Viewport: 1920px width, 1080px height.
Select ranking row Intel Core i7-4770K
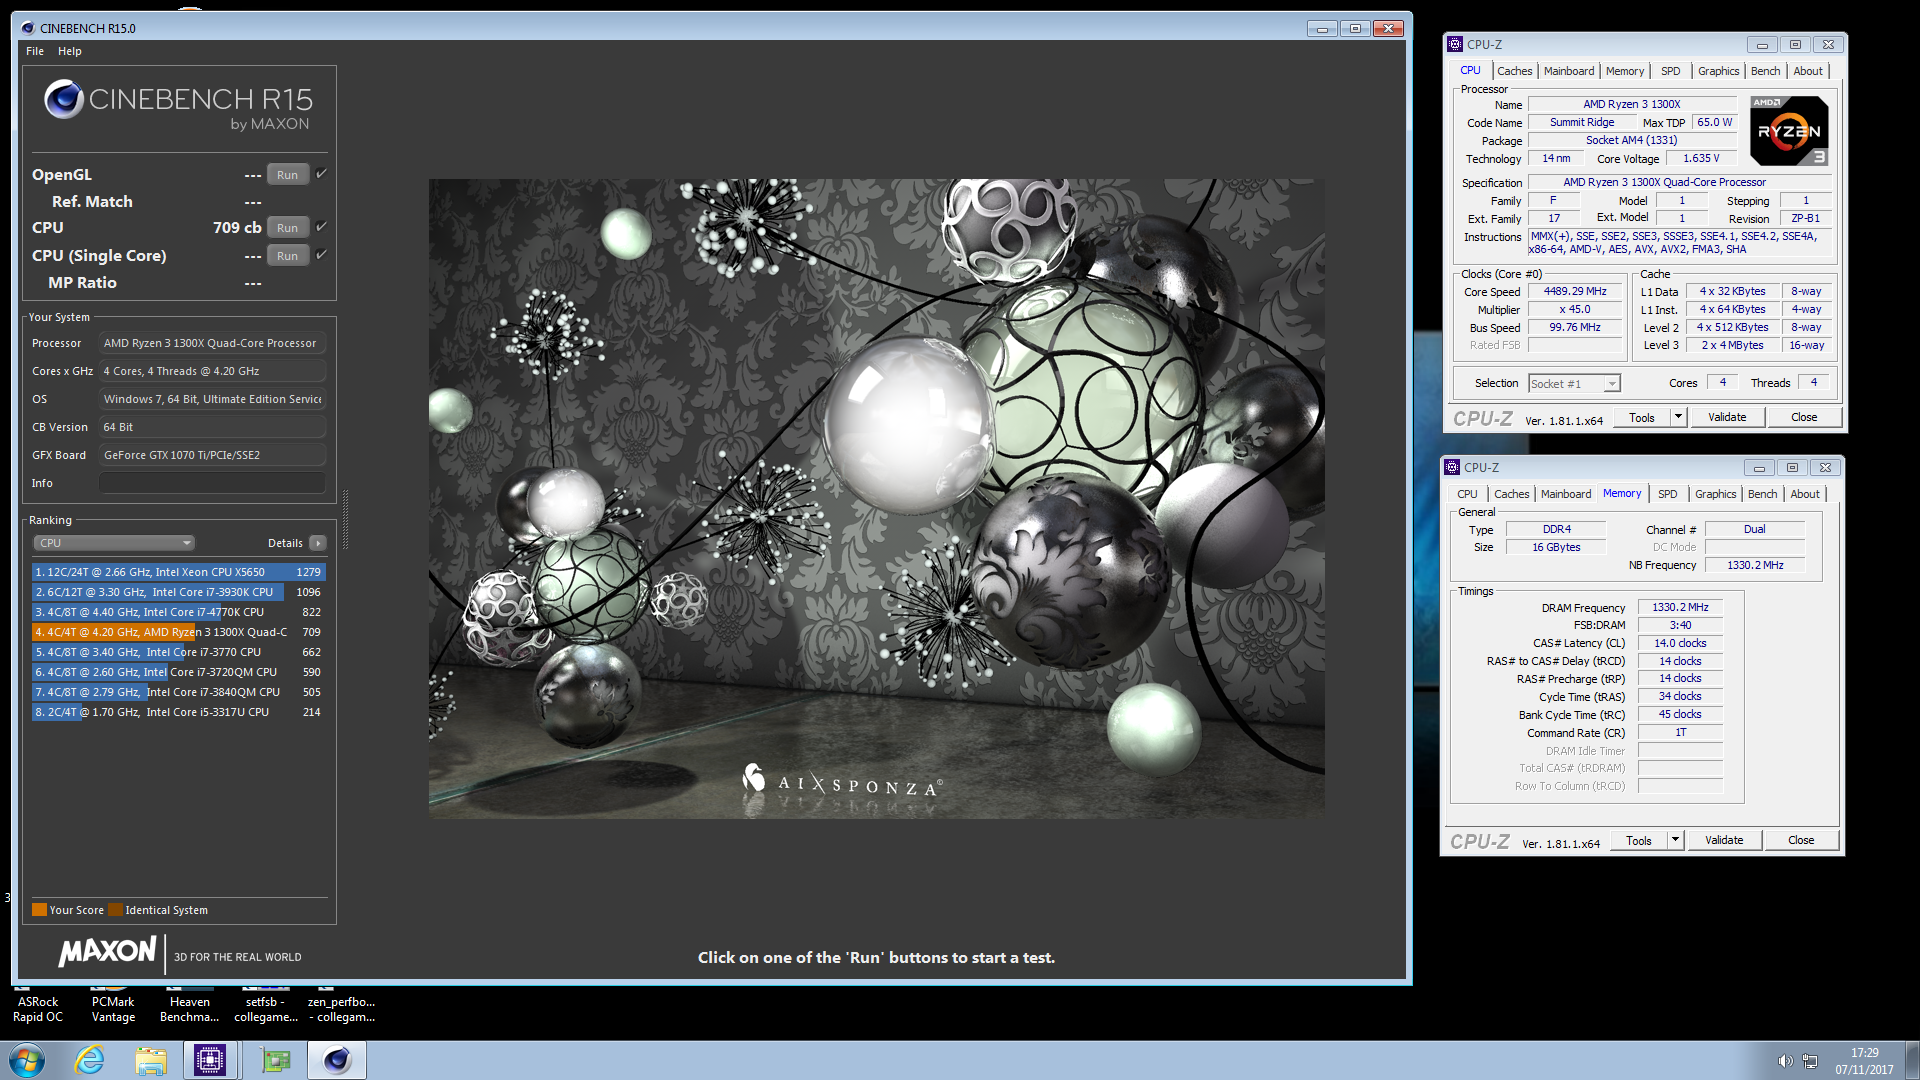(x=178, y=612)
